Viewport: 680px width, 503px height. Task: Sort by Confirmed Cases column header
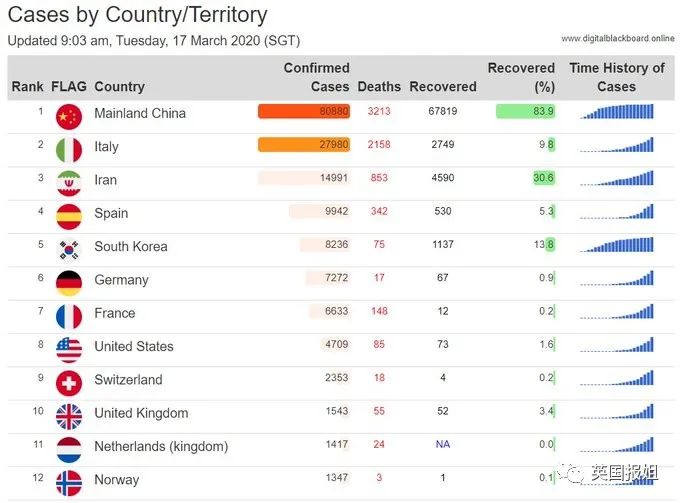click(316, 77)
